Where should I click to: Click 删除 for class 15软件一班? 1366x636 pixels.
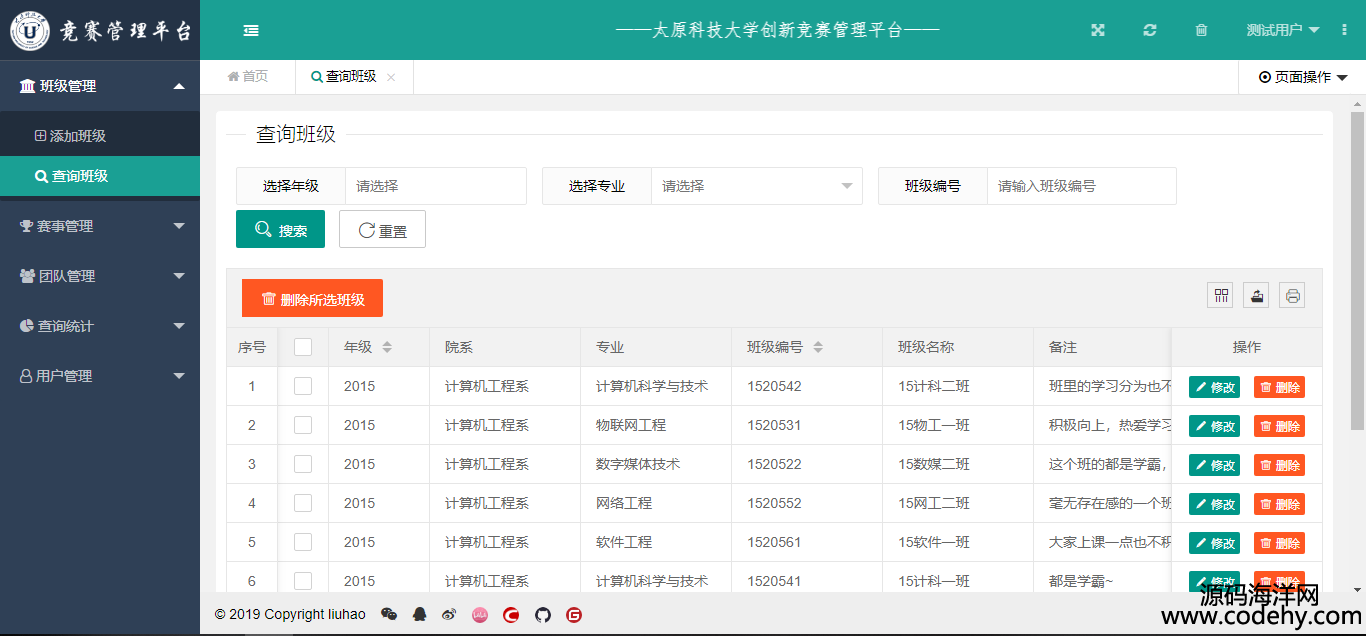[x=1279, y=543]
